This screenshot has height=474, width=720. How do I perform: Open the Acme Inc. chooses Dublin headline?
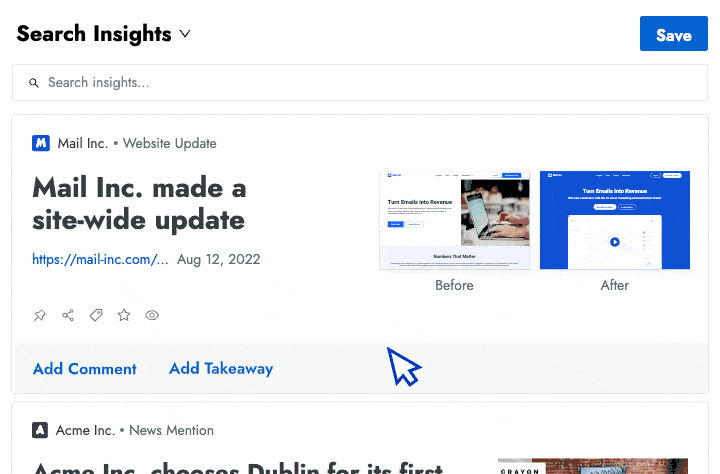pos(238,468)
